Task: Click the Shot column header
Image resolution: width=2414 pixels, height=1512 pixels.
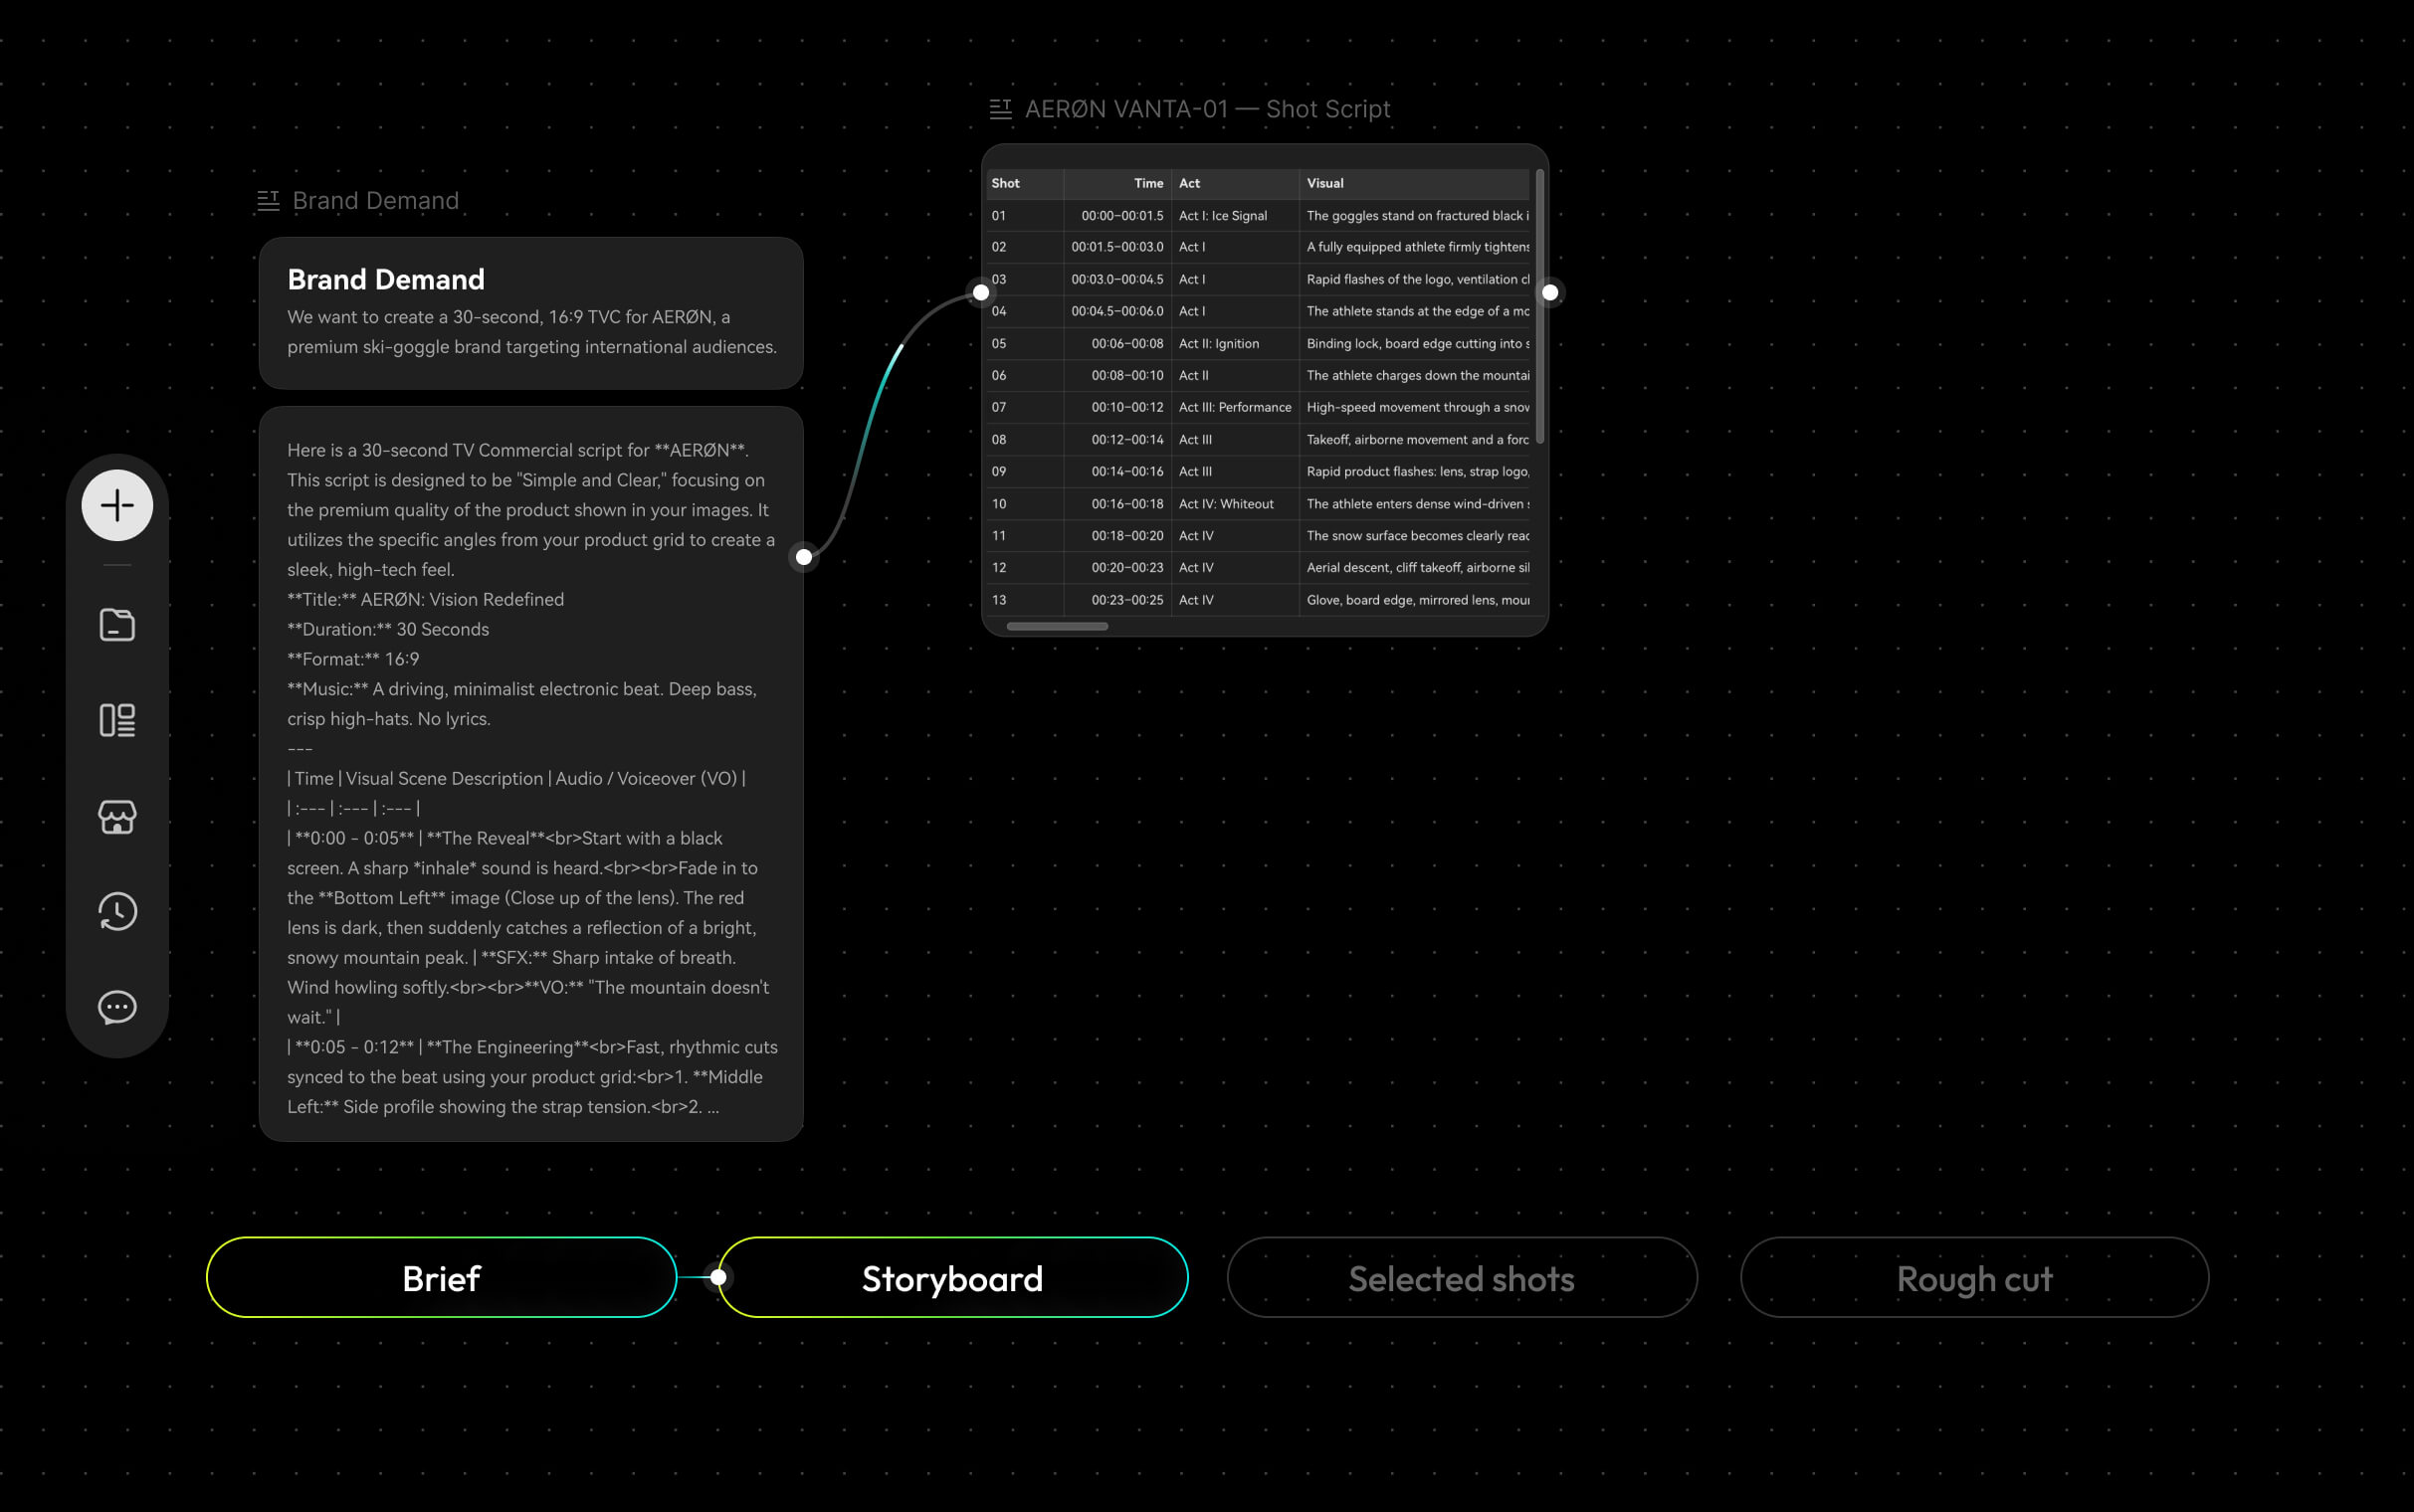Action: (x=1024, y=183)
